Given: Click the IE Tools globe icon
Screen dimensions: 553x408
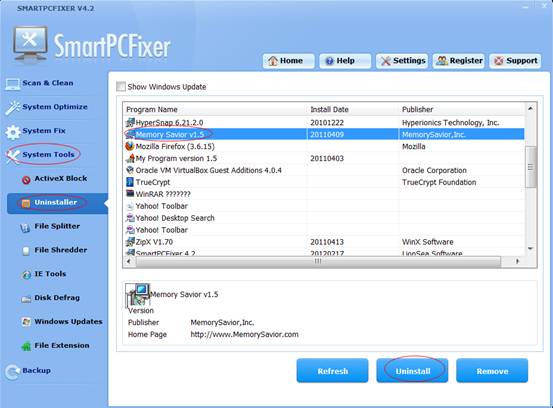Looking at the screenshot, I should [x=26, y=275].
